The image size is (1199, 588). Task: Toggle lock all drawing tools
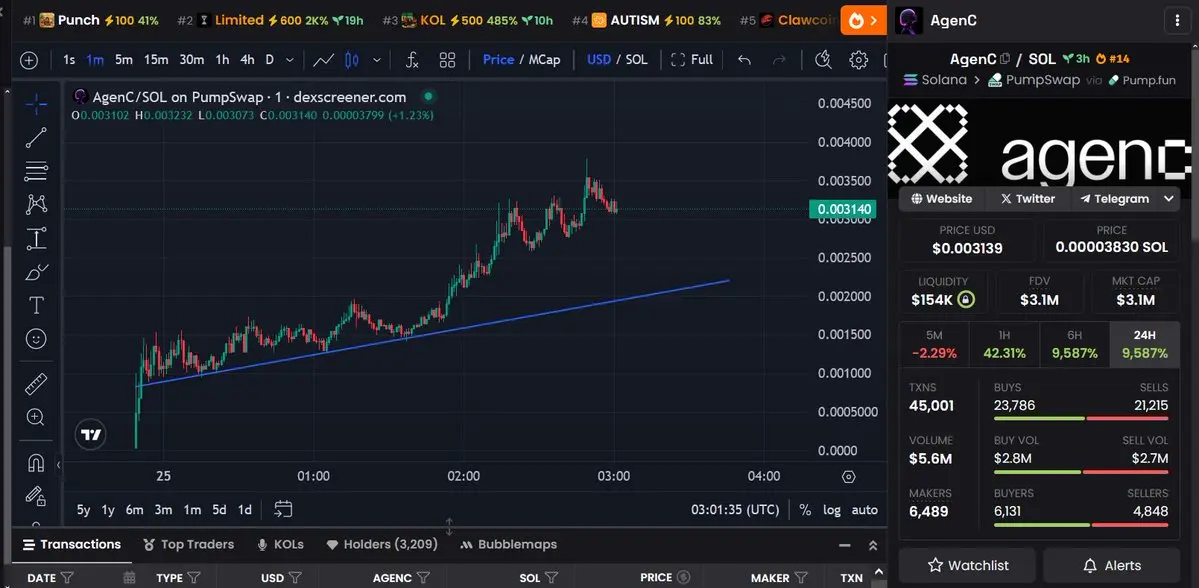36,496
